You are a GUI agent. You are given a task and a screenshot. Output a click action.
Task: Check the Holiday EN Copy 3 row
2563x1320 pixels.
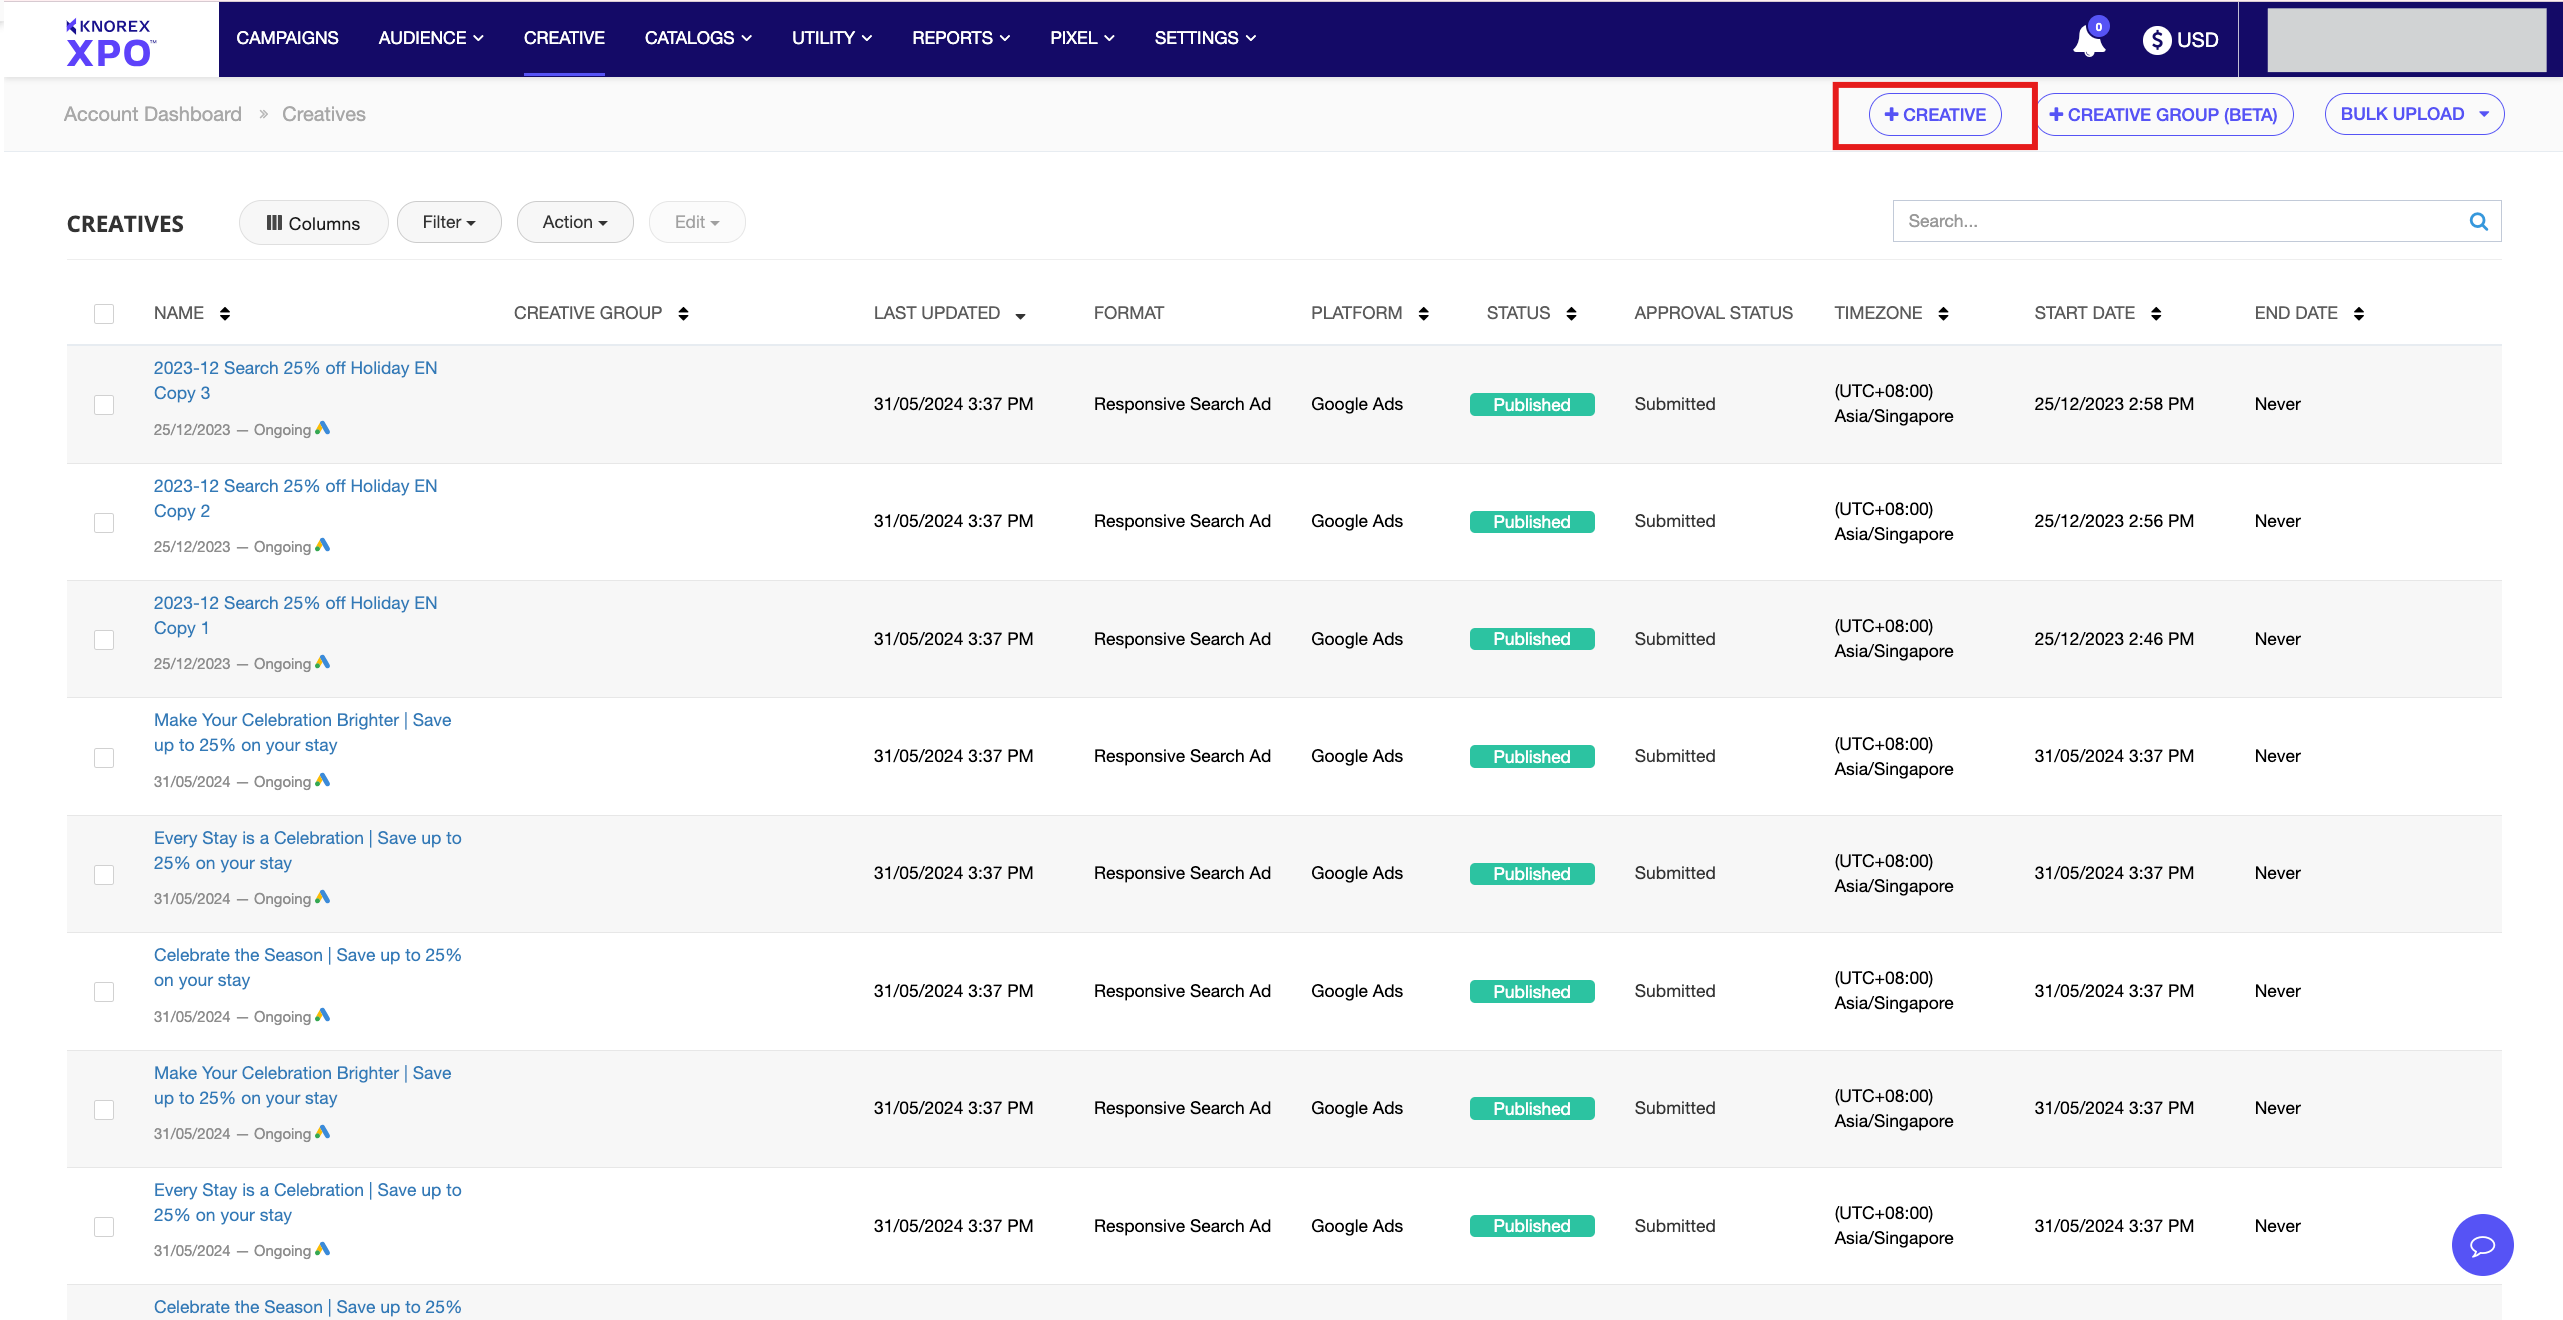104,405
